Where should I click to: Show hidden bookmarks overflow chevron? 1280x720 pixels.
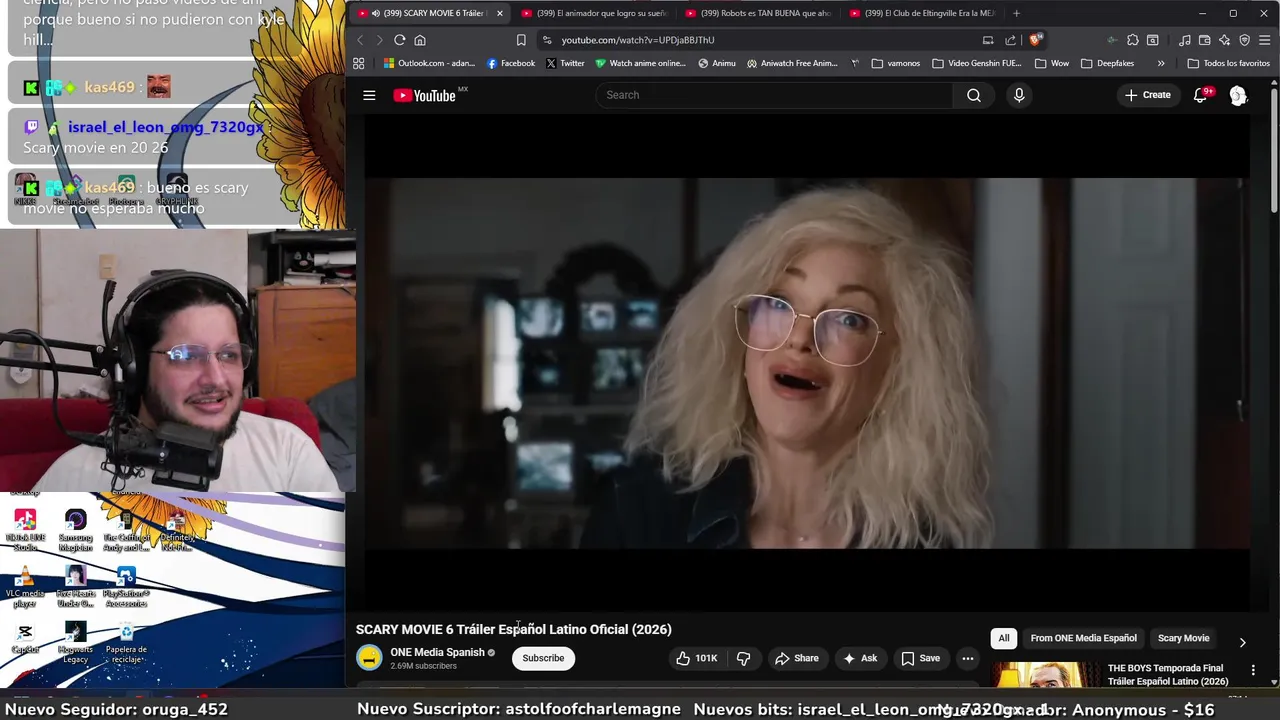click(x=1161, y=63)
